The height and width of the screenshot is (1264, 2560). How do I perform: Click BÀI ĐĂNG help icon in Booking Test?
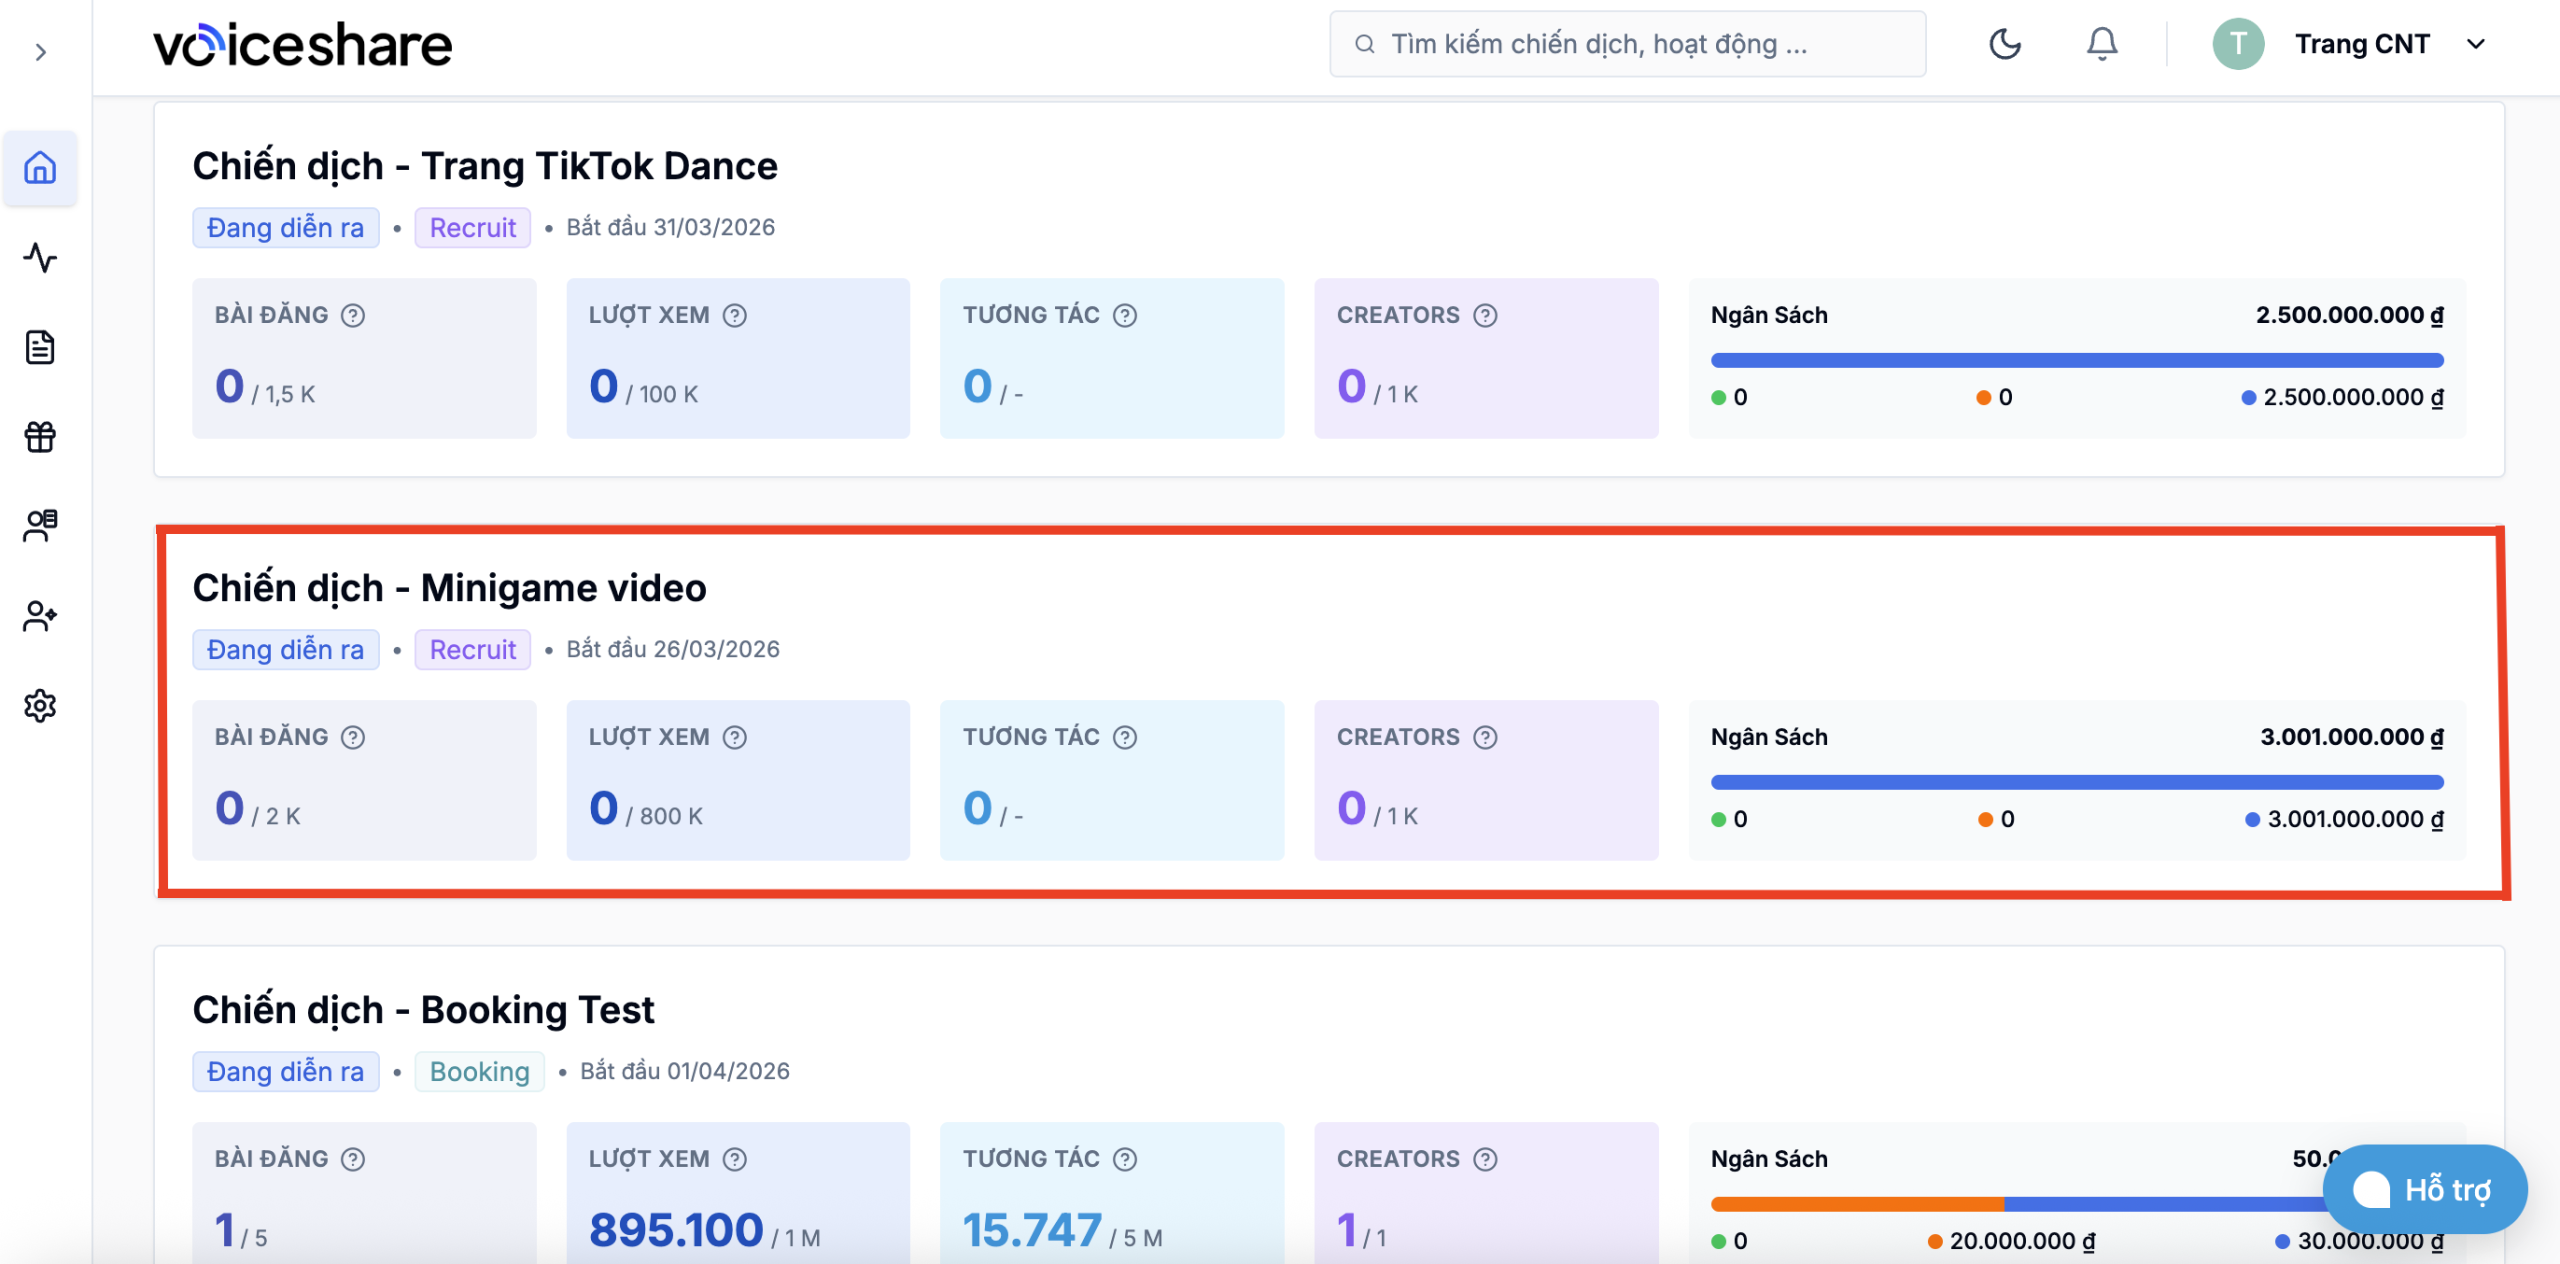(x=353, y=1159)
